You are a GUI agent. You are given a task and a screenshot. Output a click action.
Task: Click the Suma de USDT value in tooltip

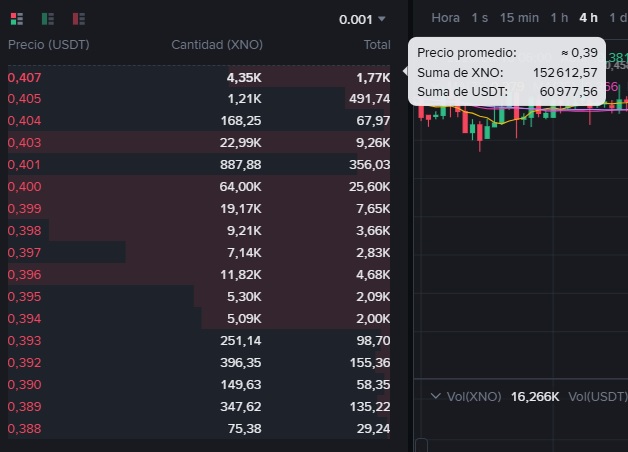coord(569,92)
